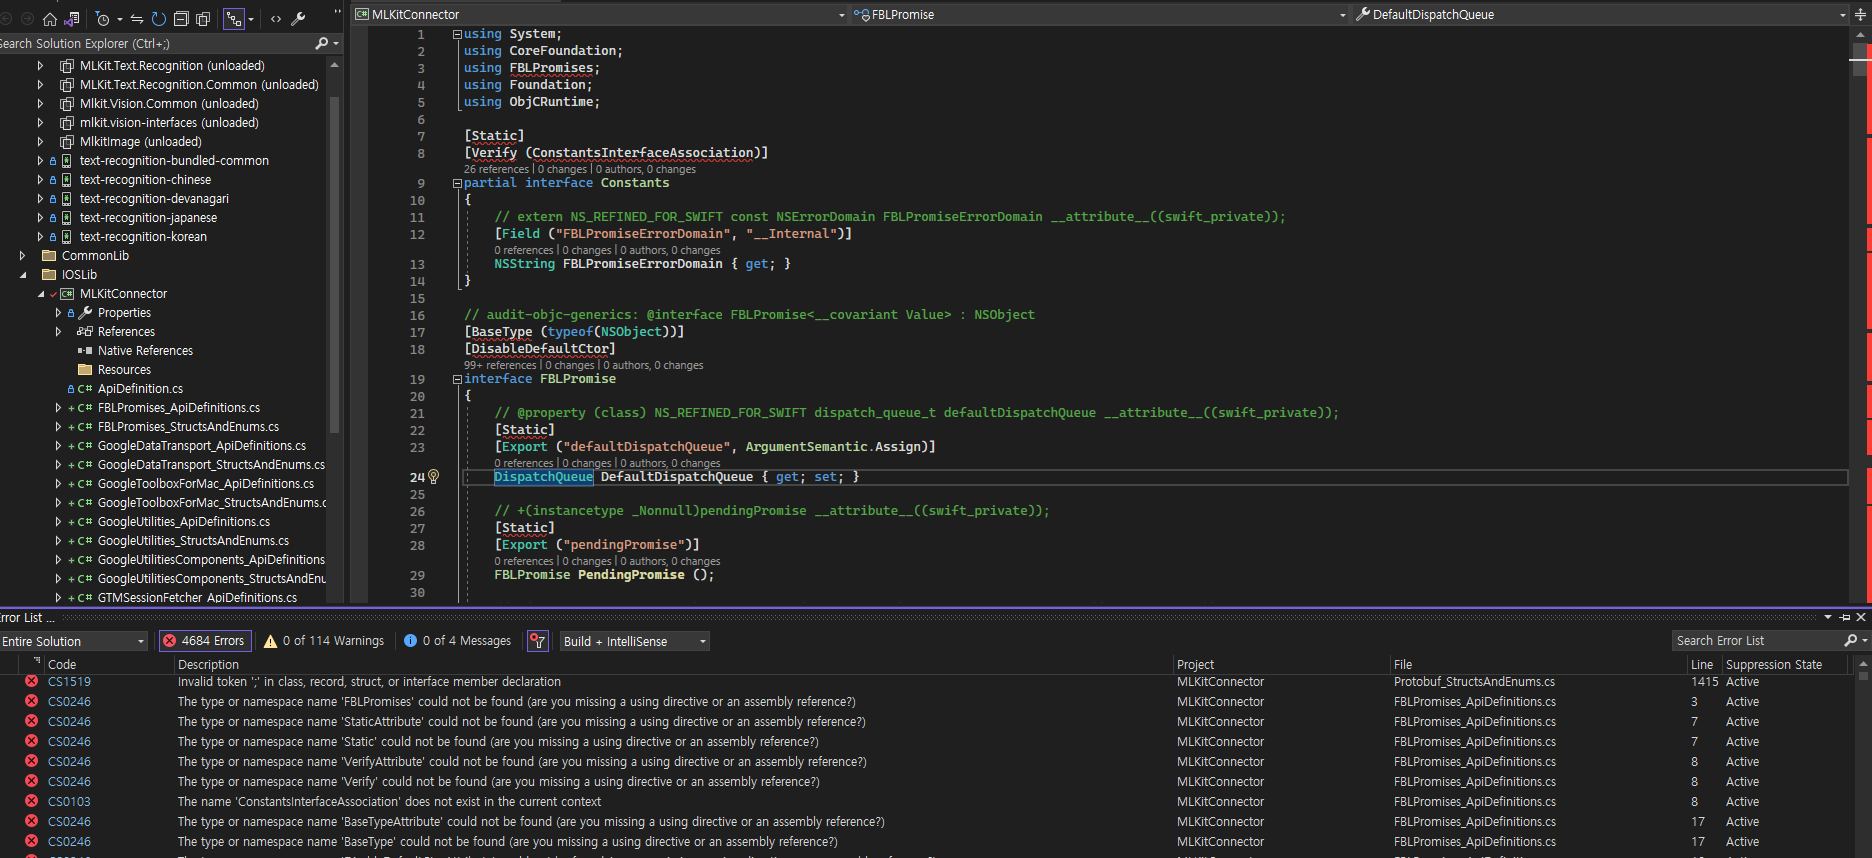Click '0 references' CodeLens above PendingPromise

tap(524, 561)
